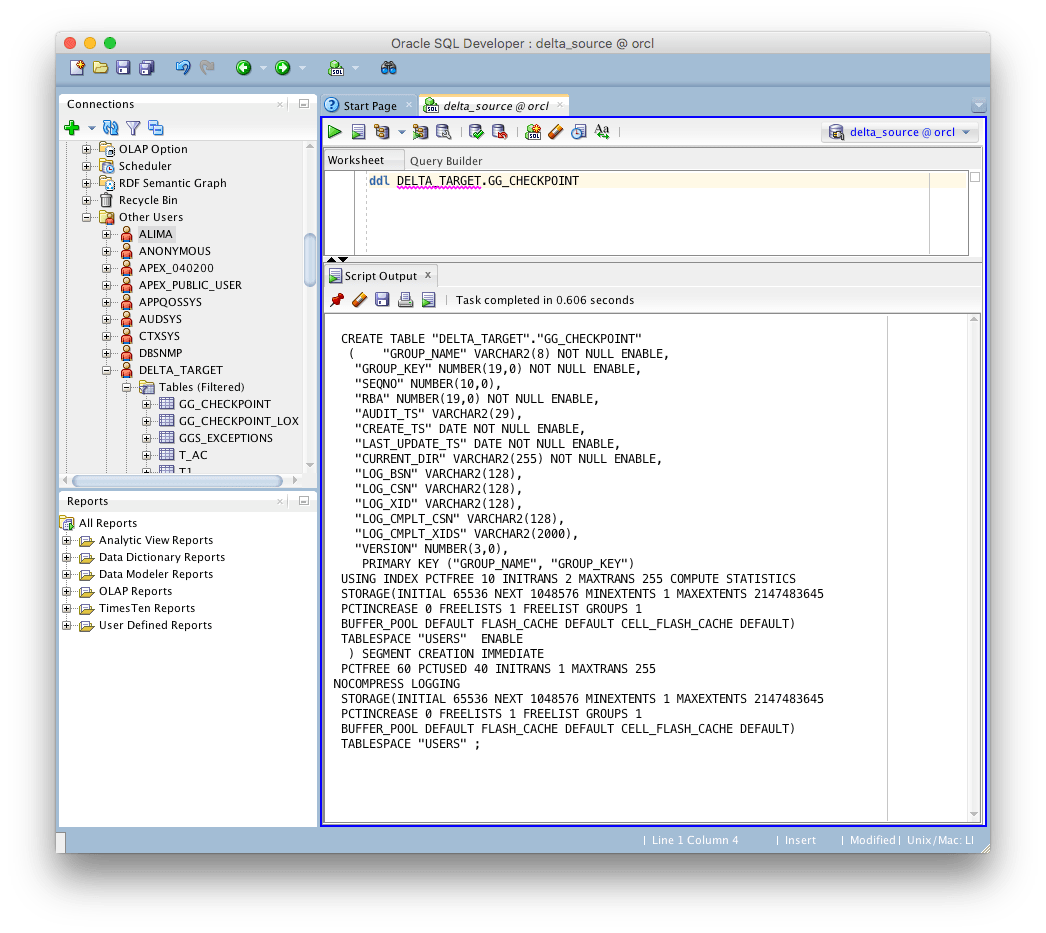Collapse the DELTA_TARGET node
This screenshot has width=1046, height=933.
click(x=107, y=370)
